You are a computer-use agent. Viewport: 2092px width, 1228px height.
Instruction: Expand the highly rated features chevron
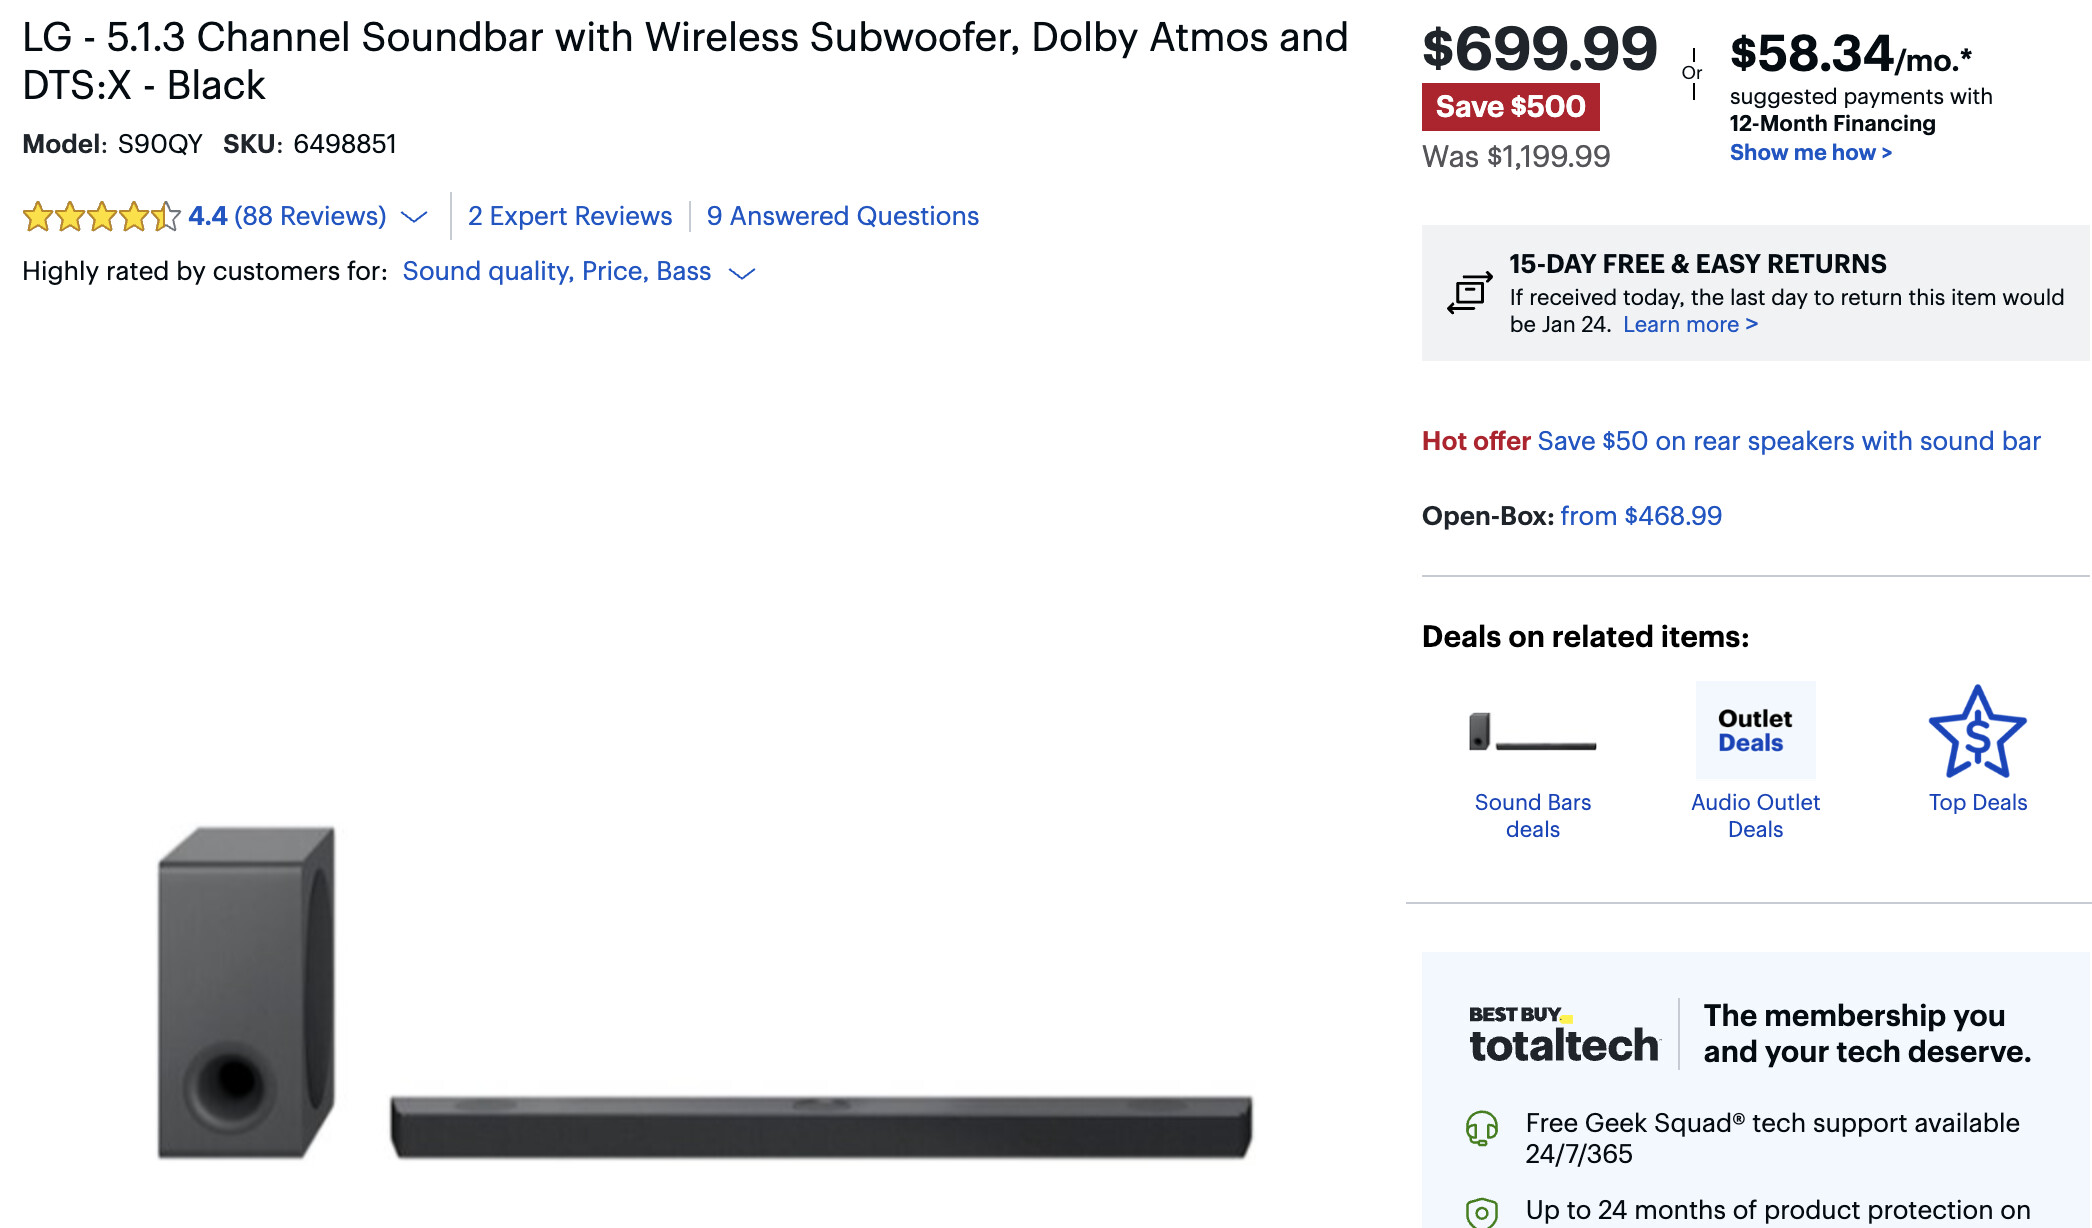tap(742, 273)
